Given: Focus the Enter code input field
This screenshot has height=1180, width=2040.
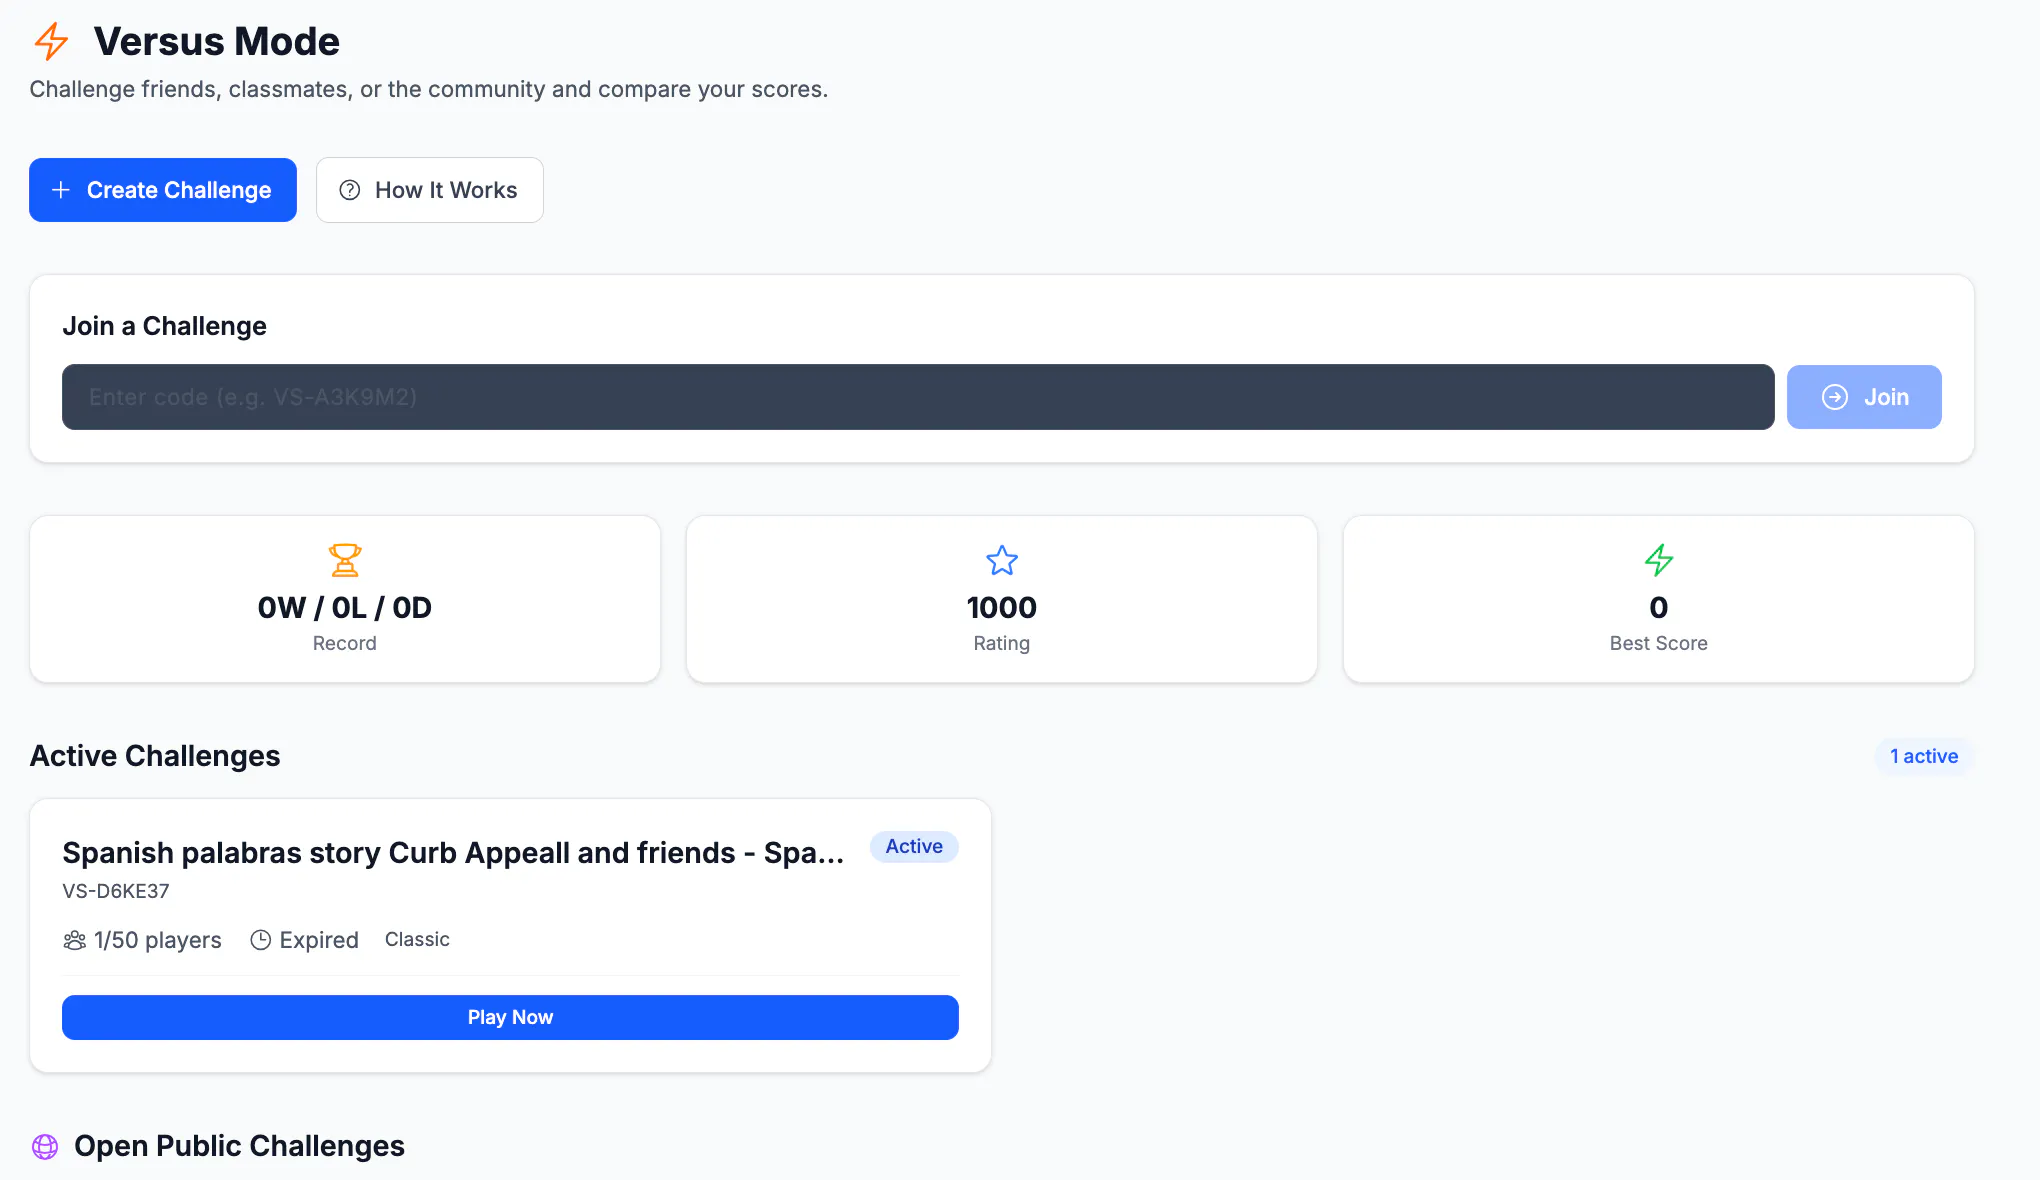Looking at the screenshot, I should [x=918, y=397].
